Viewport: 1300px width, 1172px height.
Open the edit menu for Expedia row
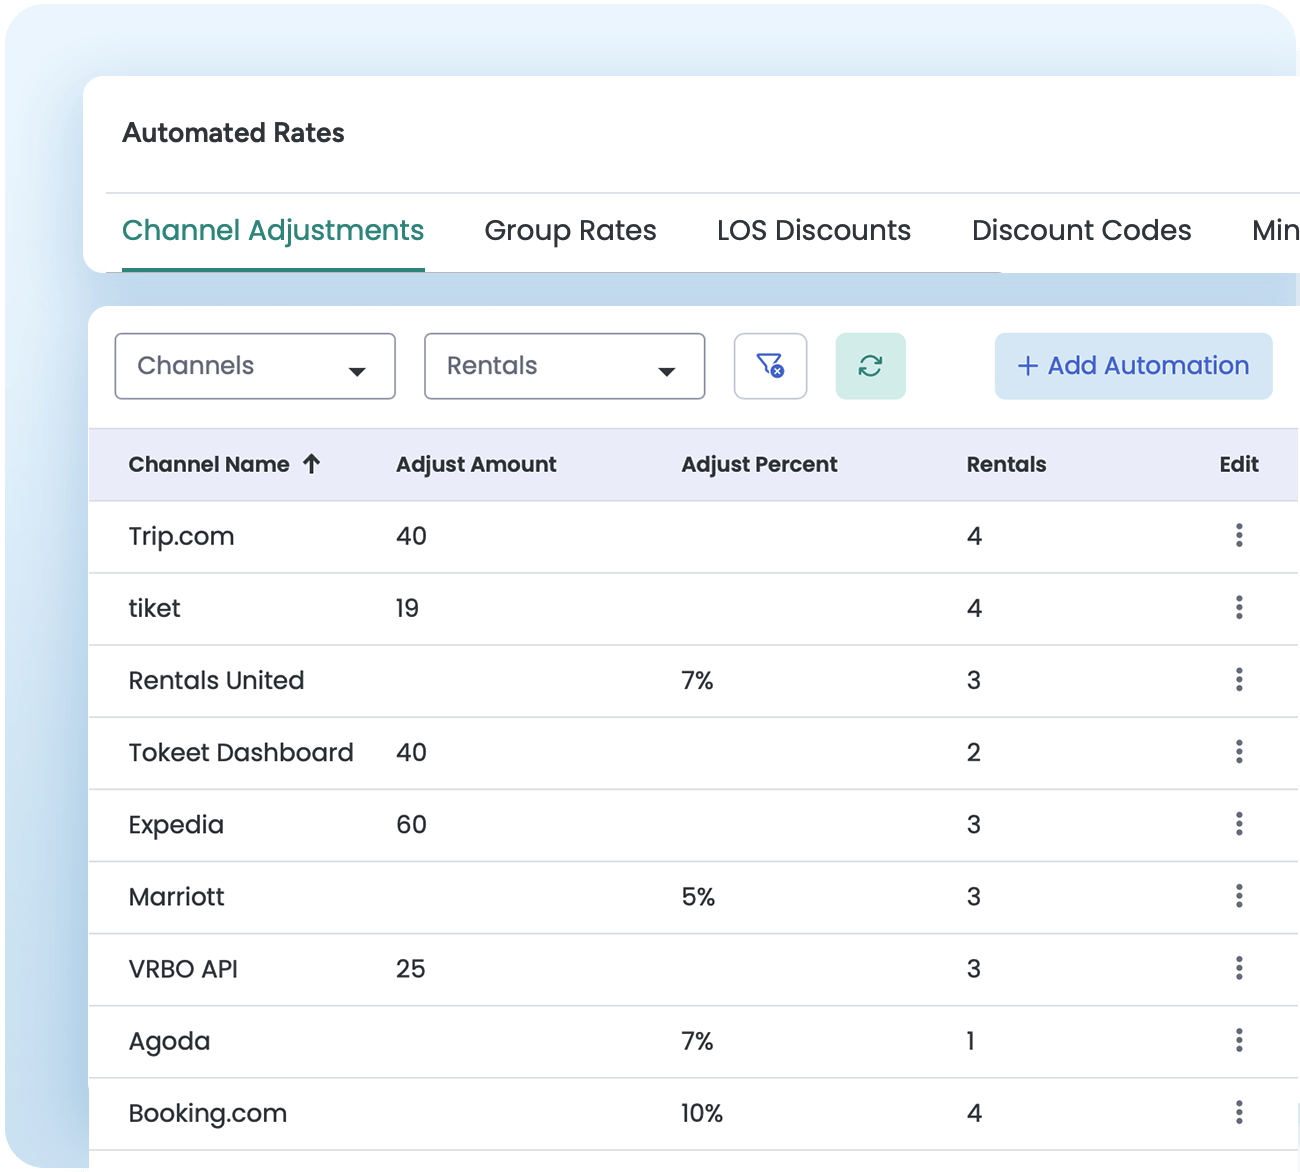click(1239, 824)
